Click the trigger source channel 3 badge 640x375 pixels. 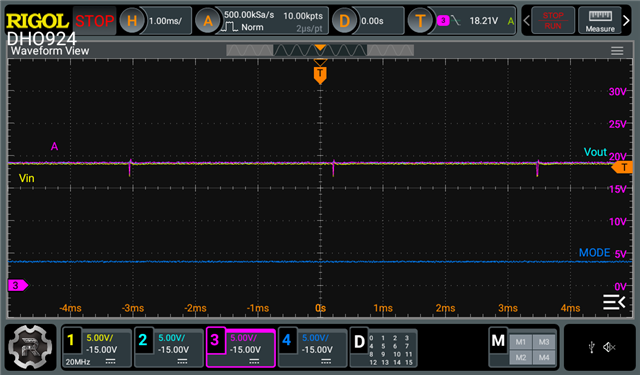[x=443, y=20]
